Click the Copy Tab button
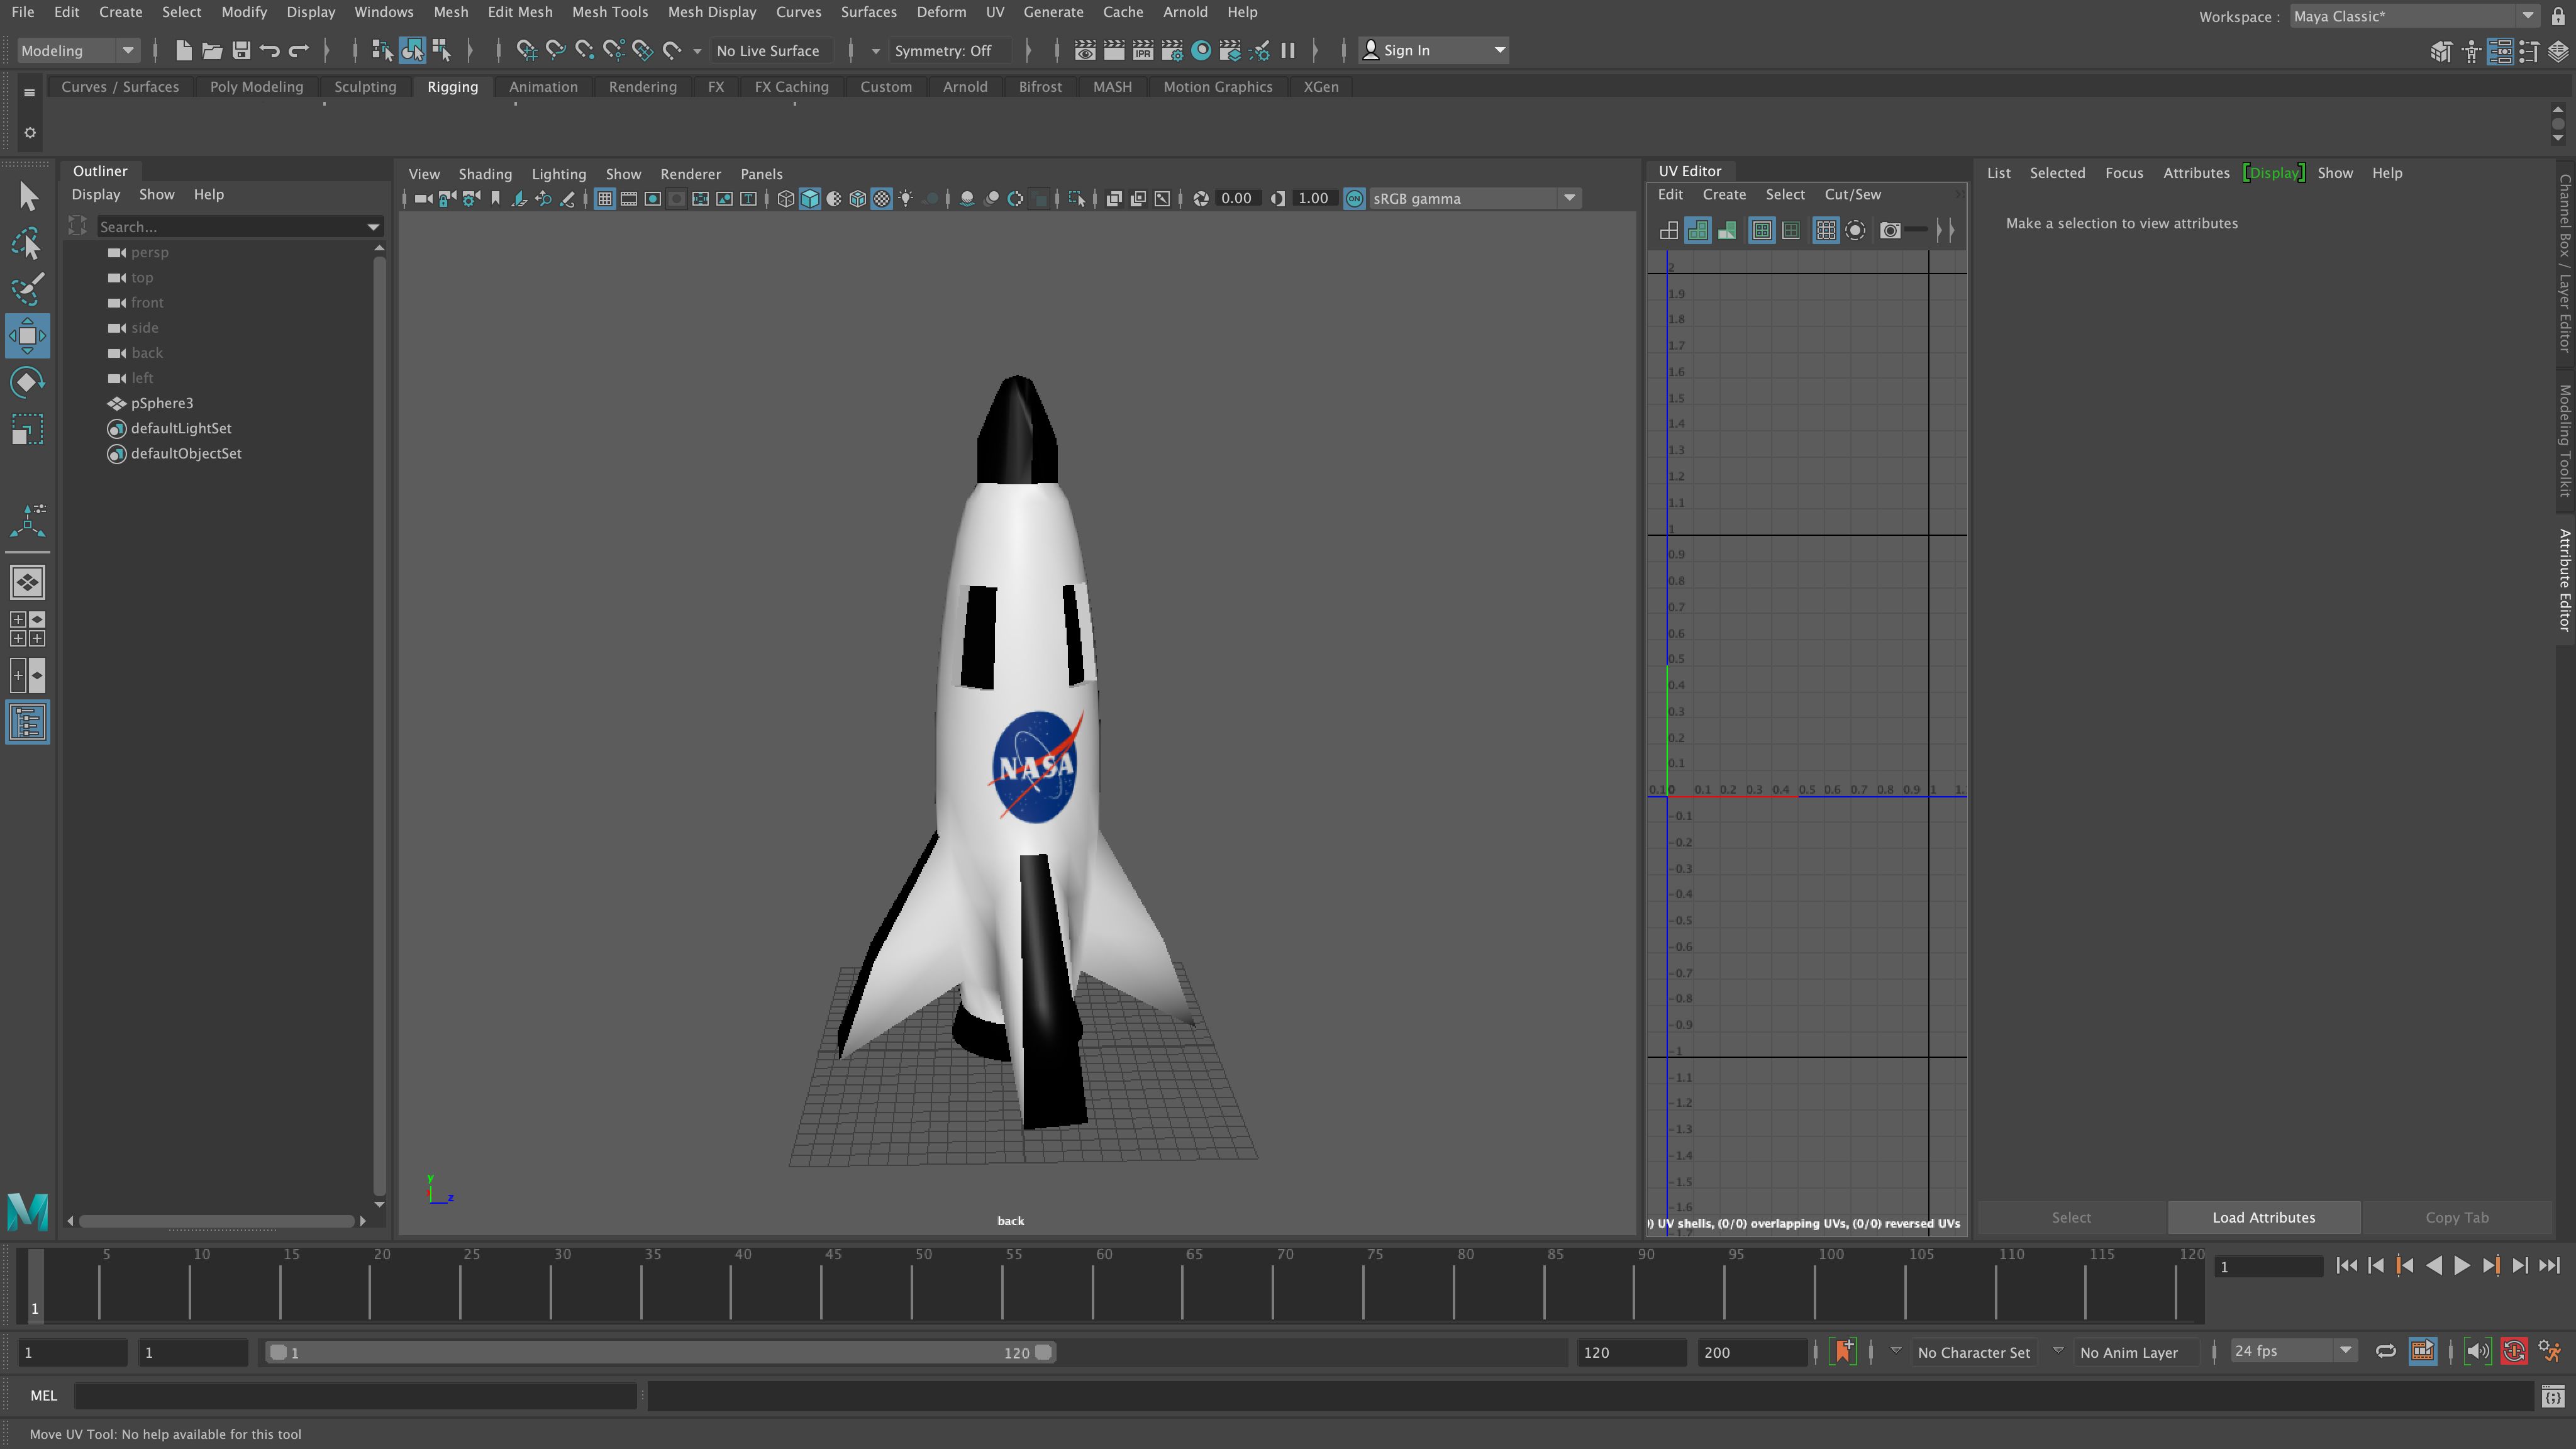Image resolution: width=2576 pixels, height=1449 pixels. click(2456, 1217)
